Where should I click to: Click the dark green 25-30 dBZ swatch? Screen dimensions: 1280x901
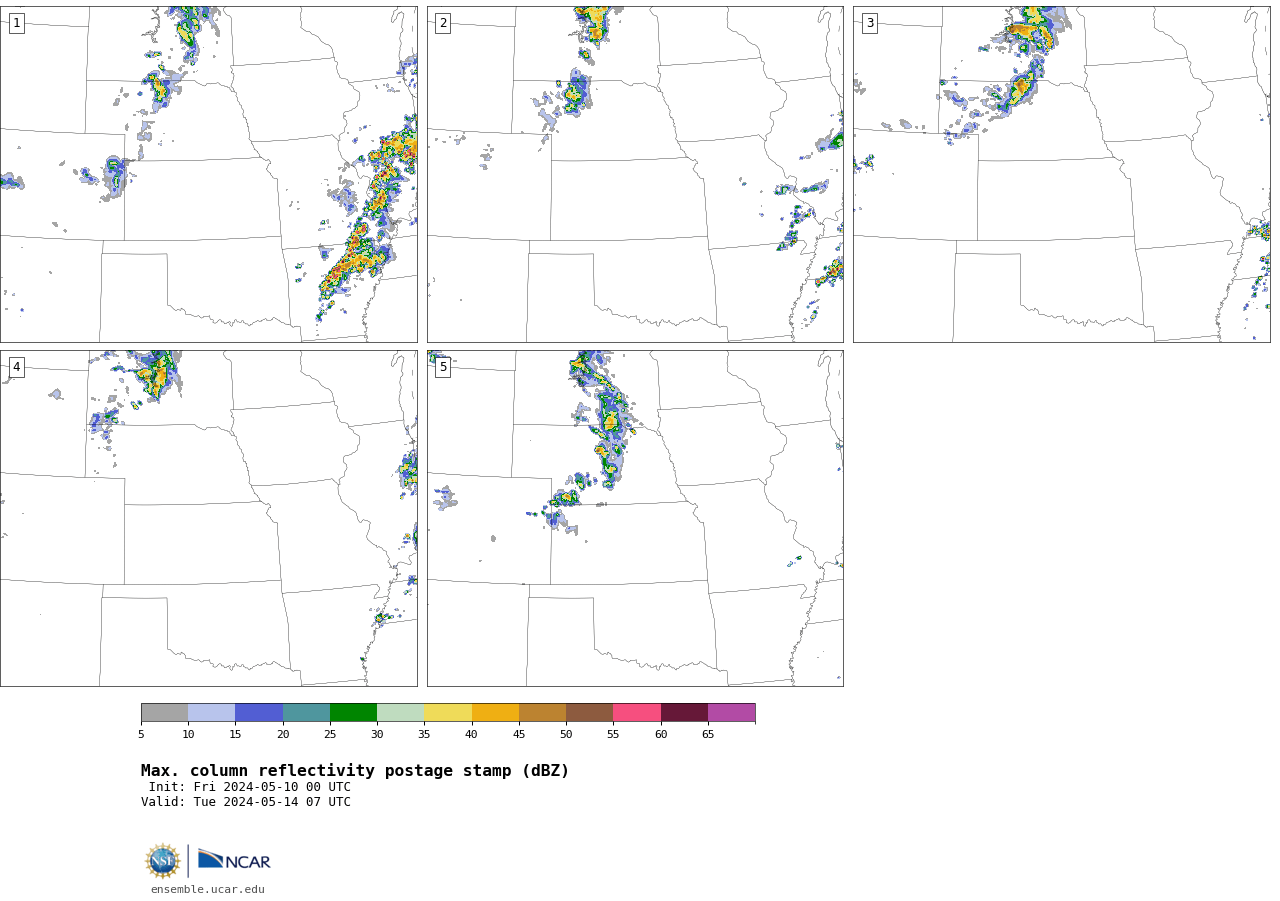tap(353, 712)
